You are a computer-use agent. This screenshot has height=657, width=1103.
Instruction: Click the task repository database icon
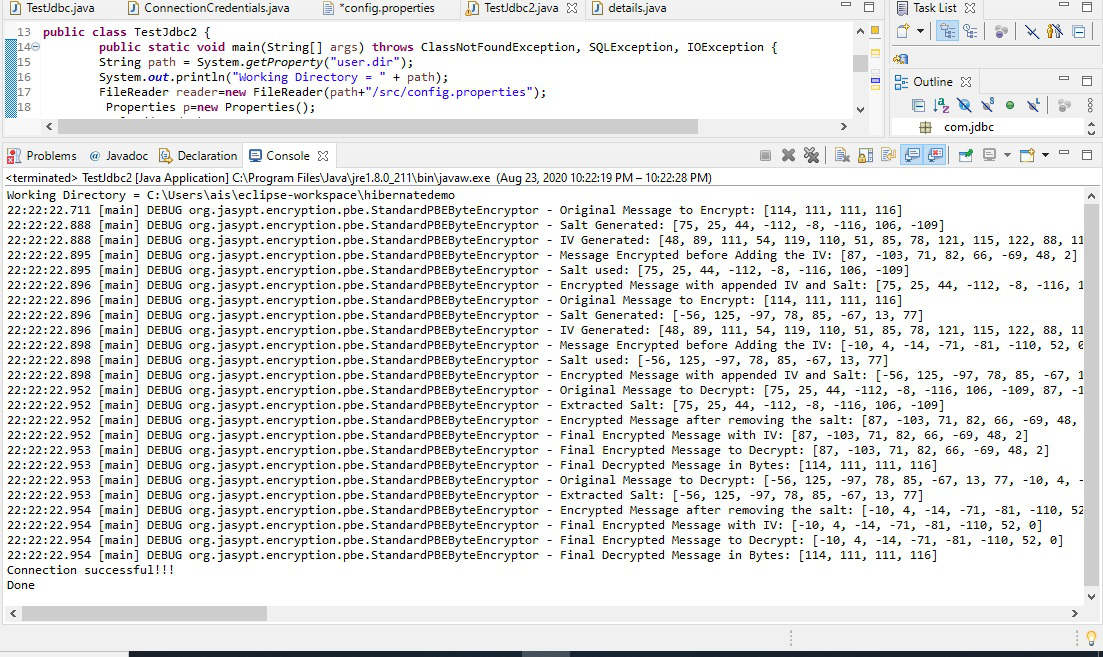[x=900, y=58]
